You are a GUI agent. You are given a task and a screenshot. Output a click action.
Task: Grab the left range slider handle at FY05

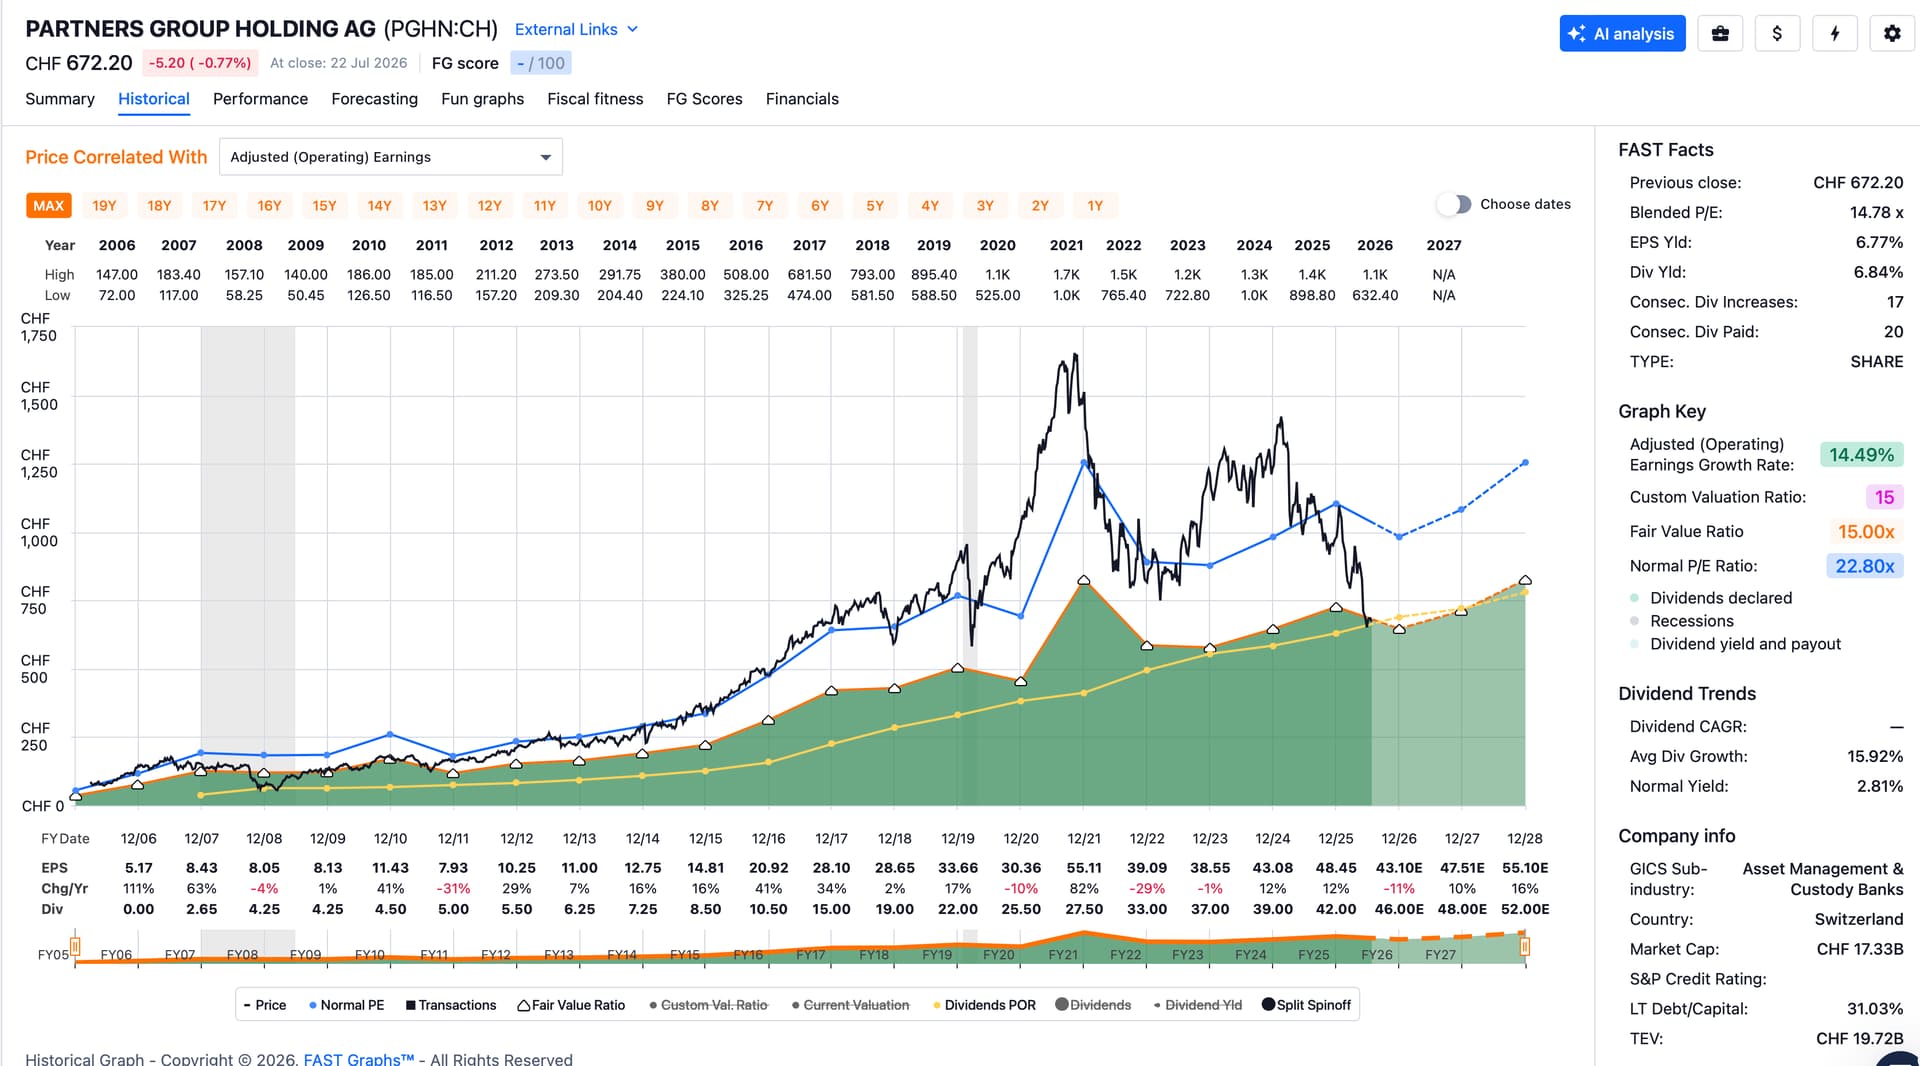[x=75, y=946]
